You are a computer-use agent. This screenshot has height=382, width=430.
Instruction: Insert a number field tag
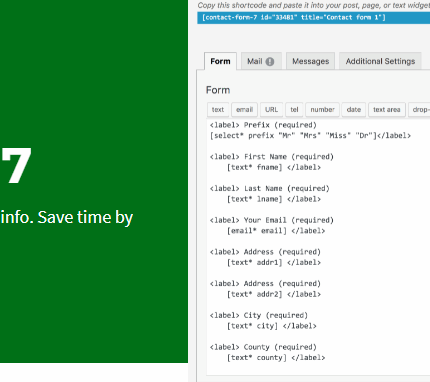pos(322,110)
